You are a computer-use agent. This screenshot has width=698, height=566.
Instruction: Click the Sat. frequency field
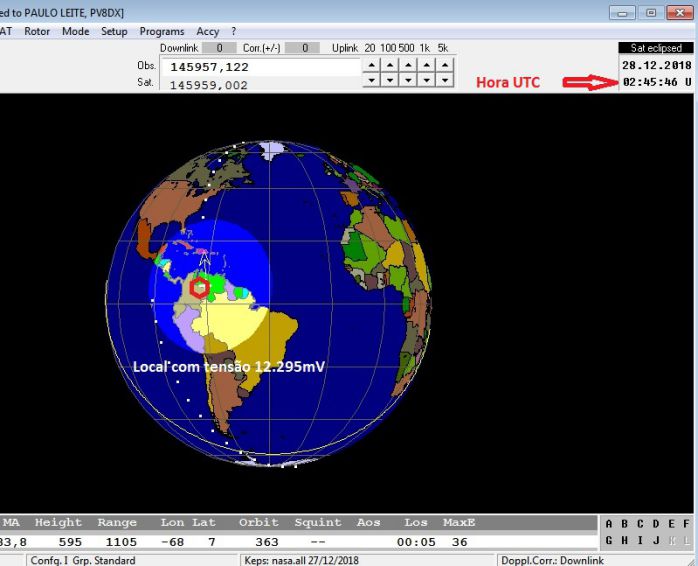click(x=260, y=85)
